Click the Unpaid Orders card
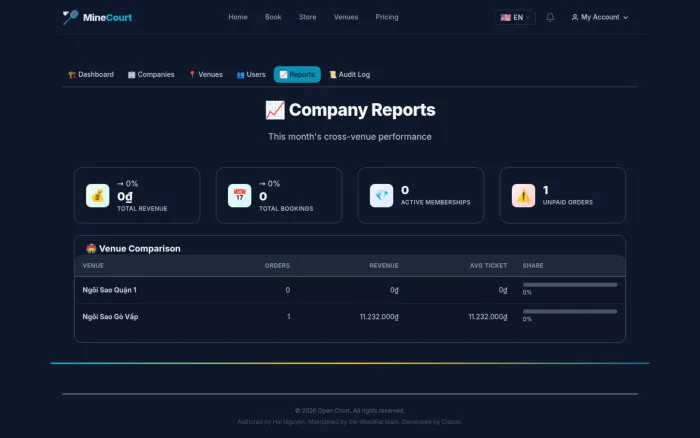Image resolution: width=700 pixels, height=438 pixels. coord(562,196)
